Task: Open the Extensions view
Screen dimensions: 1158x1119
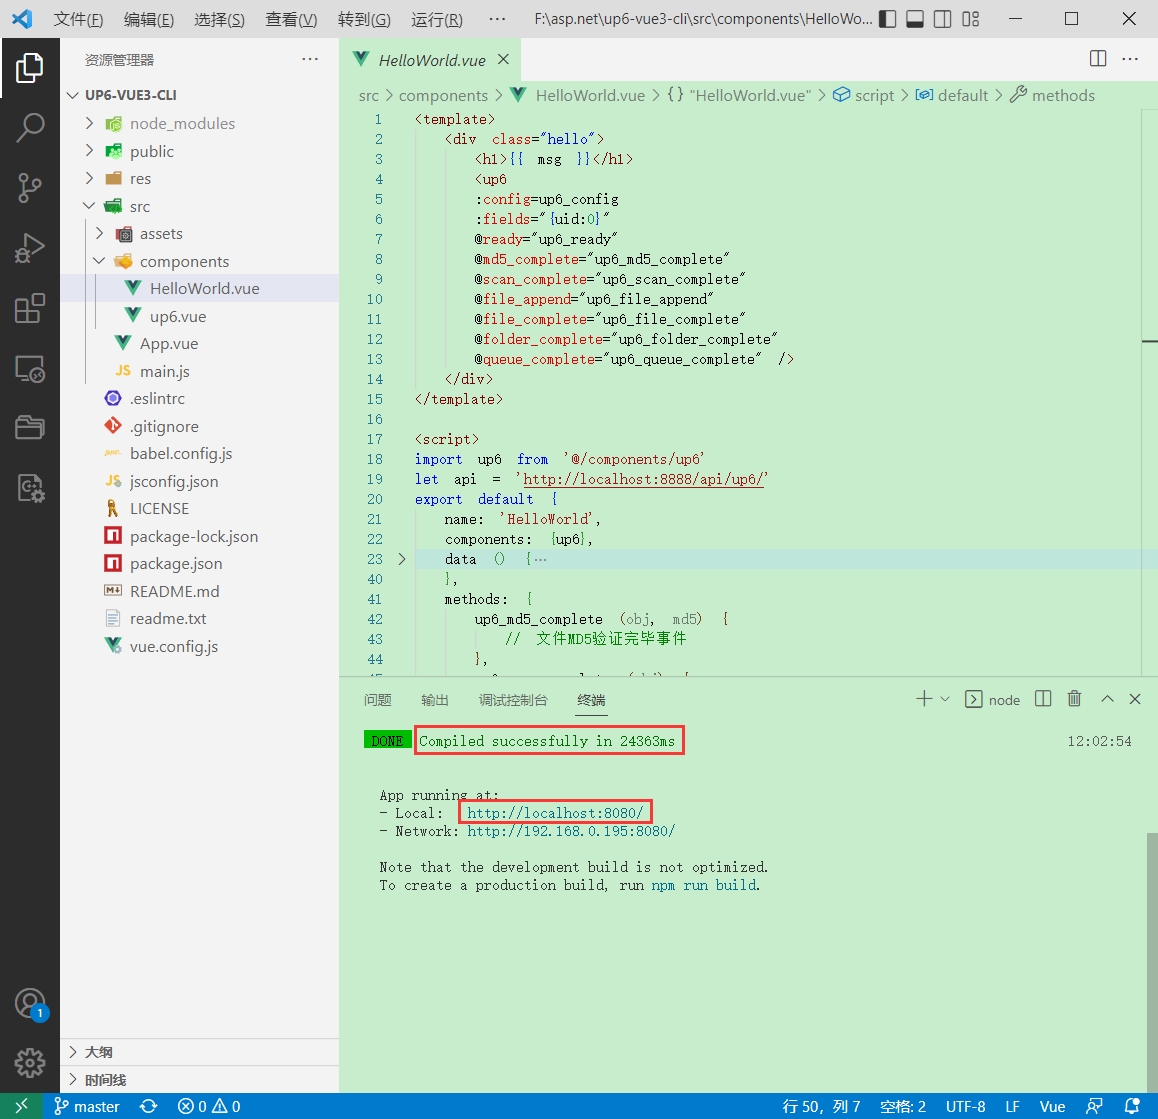Action: tap(30, 308)
